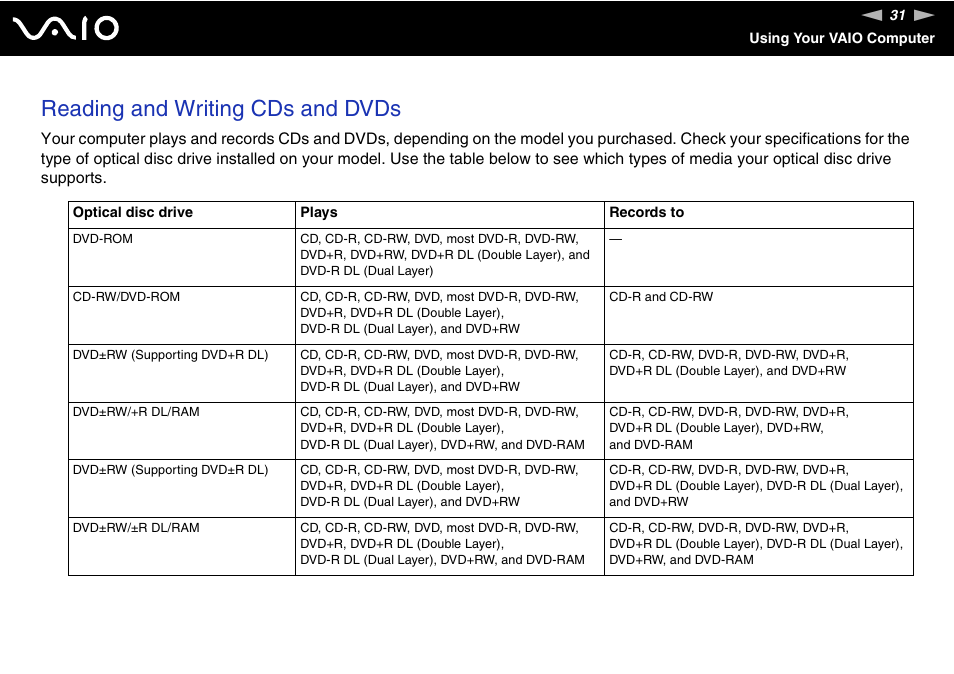Select the 'DVD±RW/±R DL/RAM' cell

click(182, 546)
